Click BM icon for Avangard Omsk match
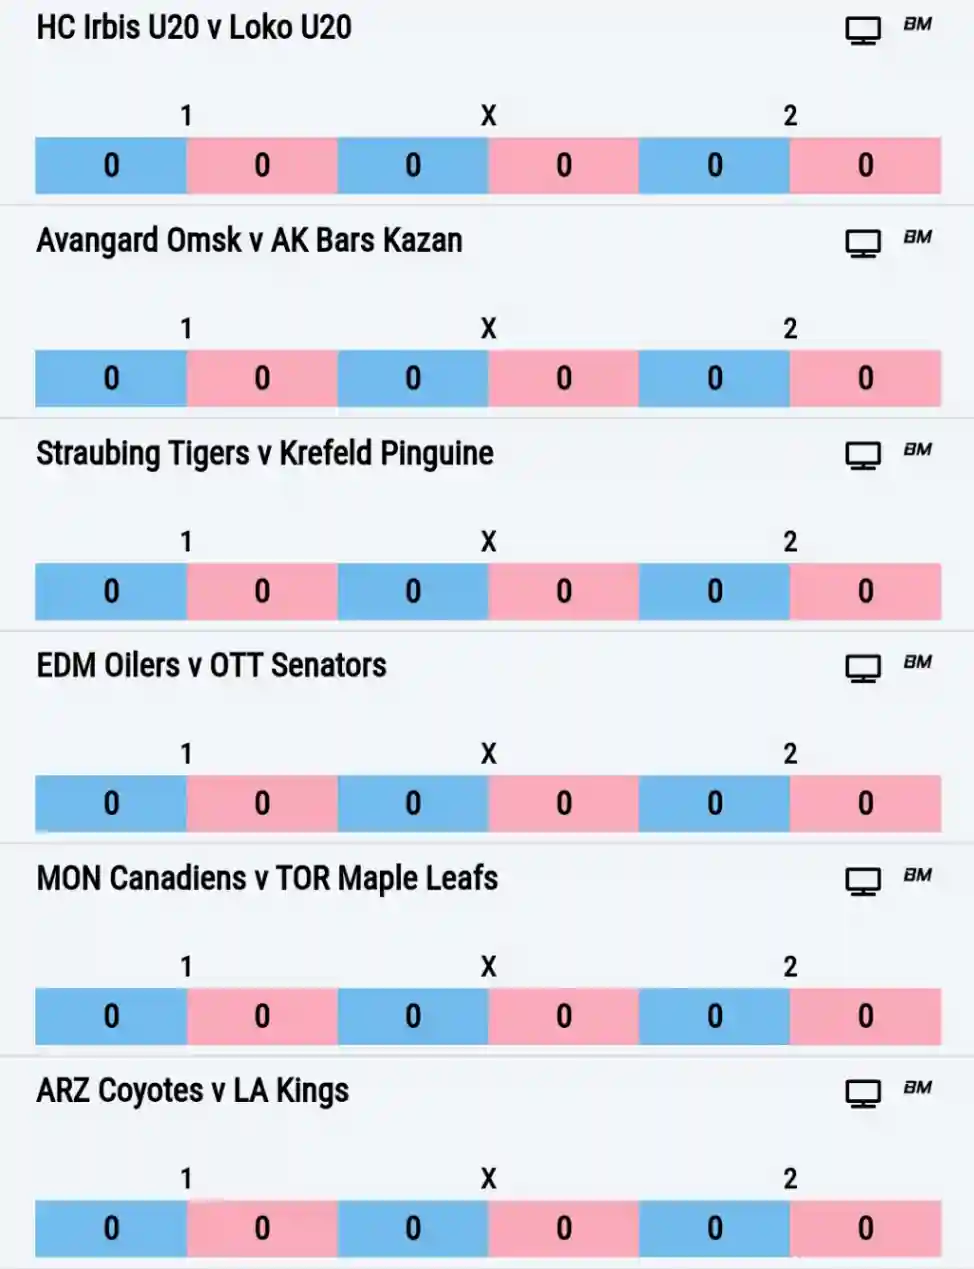The width and height of the screenshot is (974, 1269). tap(917, 237)
